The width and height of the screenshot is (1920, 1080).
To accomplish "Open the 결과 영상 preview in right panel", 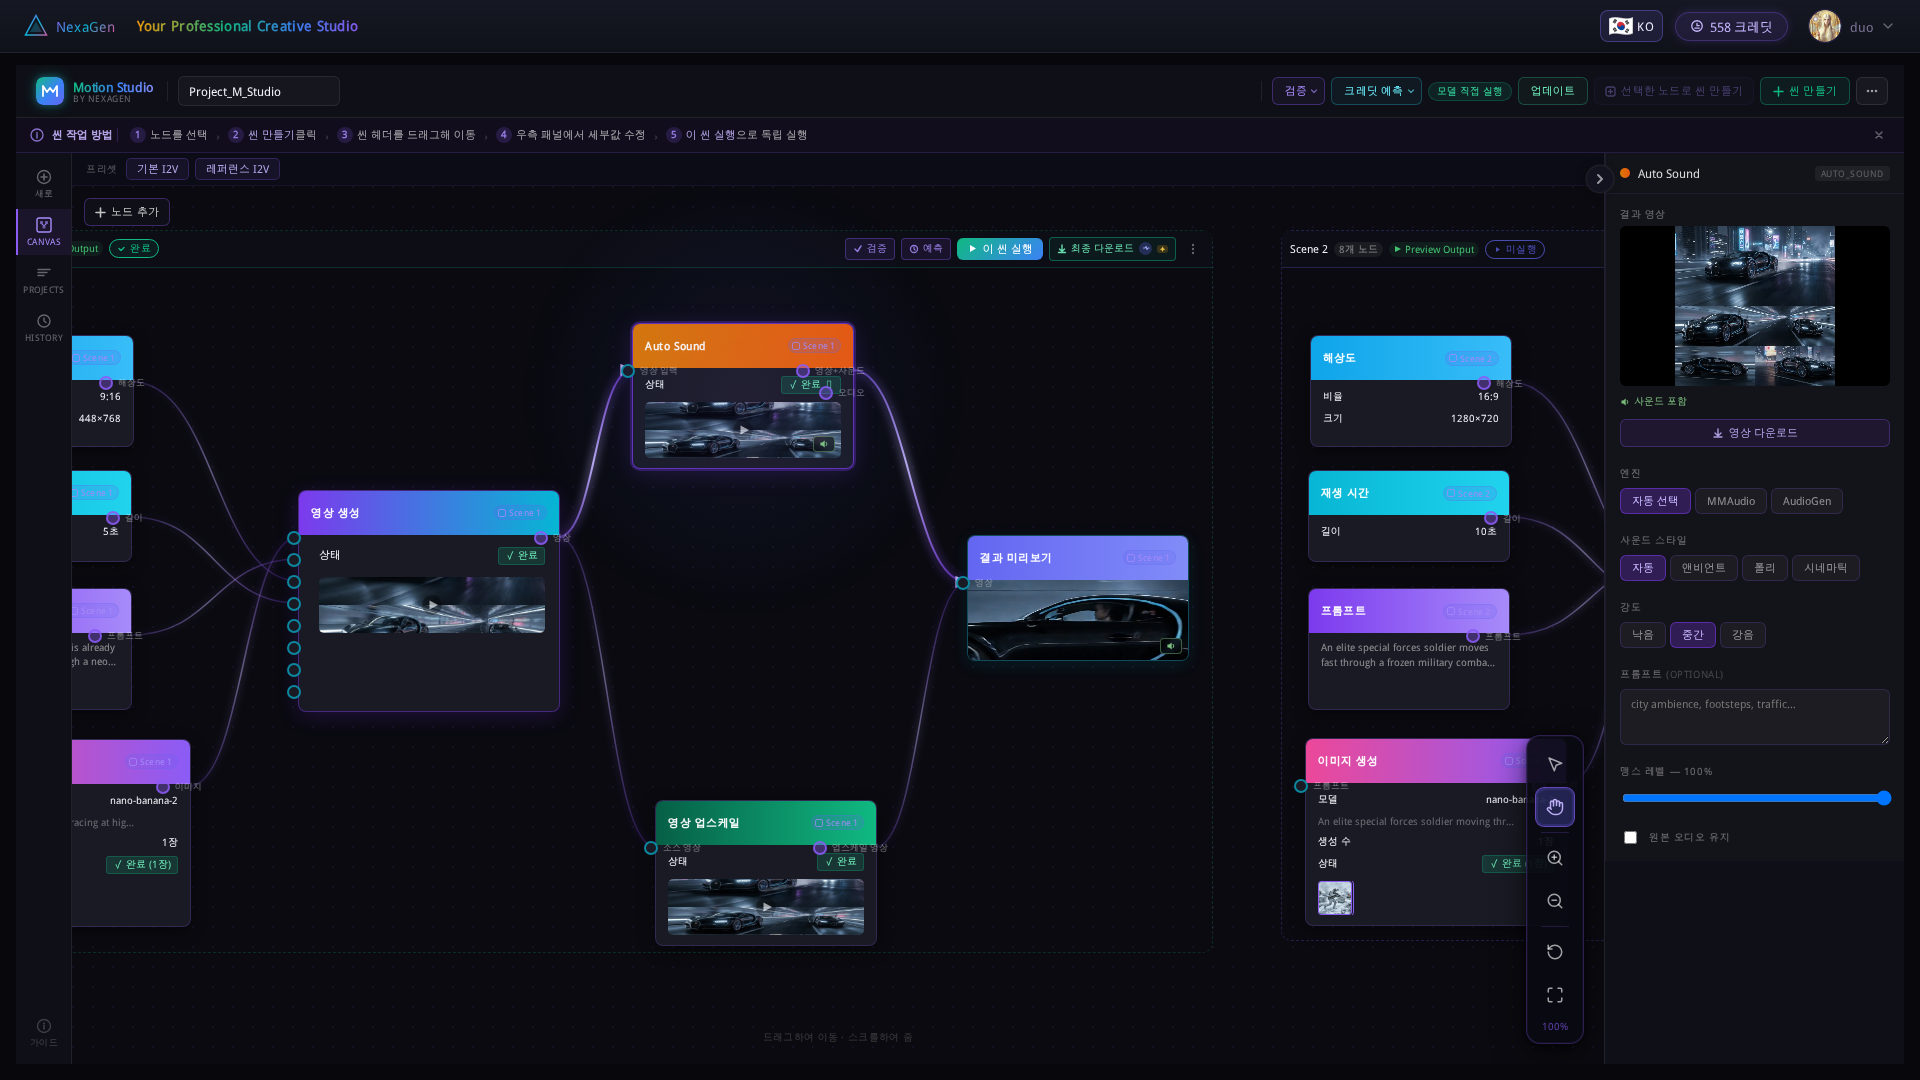I will point(1755,306).
